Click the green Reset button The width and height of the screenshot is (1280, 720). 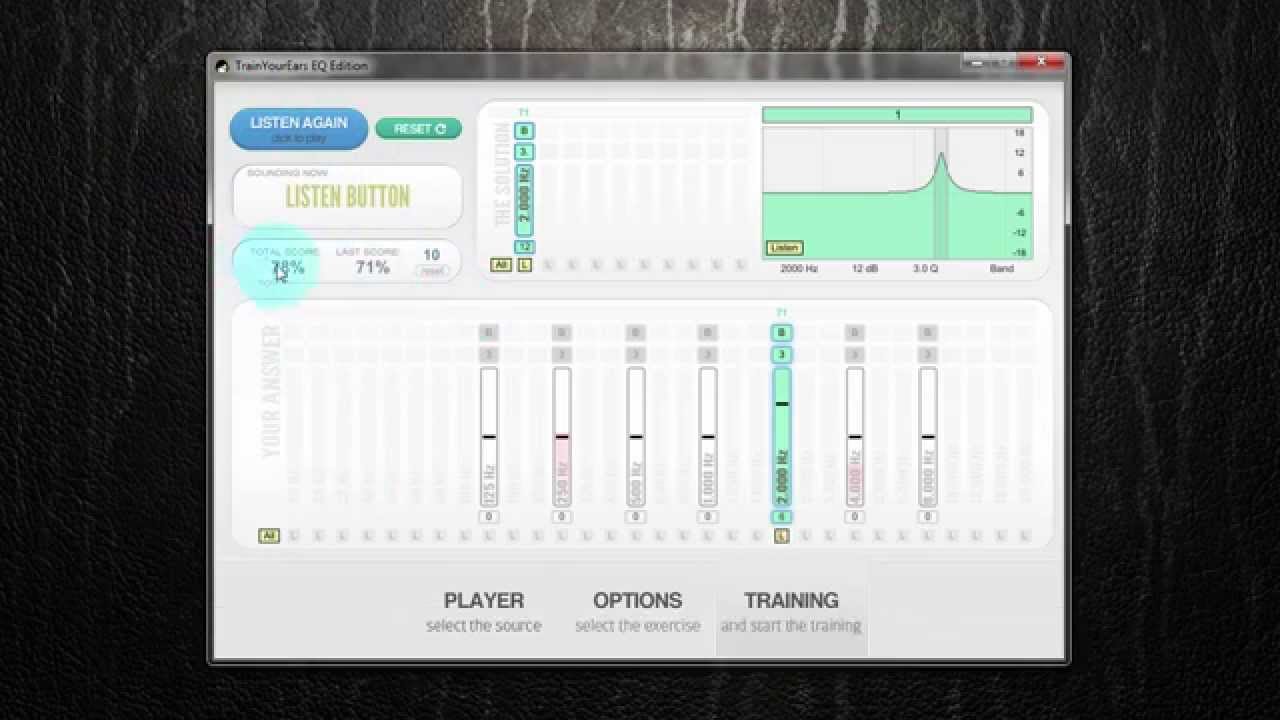(419, 128)
